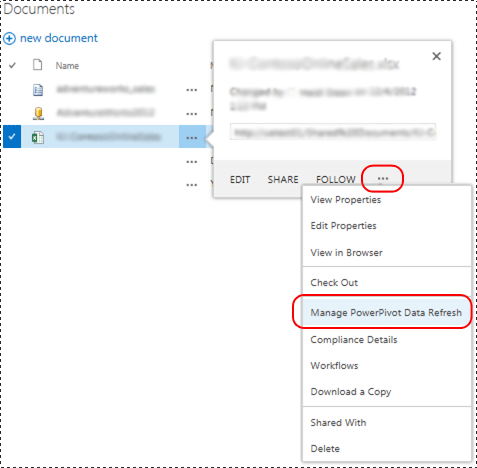Viewport: 477px width, 468px height.
Task: Choose View in Browser menu item
Action: click(346, 253)
